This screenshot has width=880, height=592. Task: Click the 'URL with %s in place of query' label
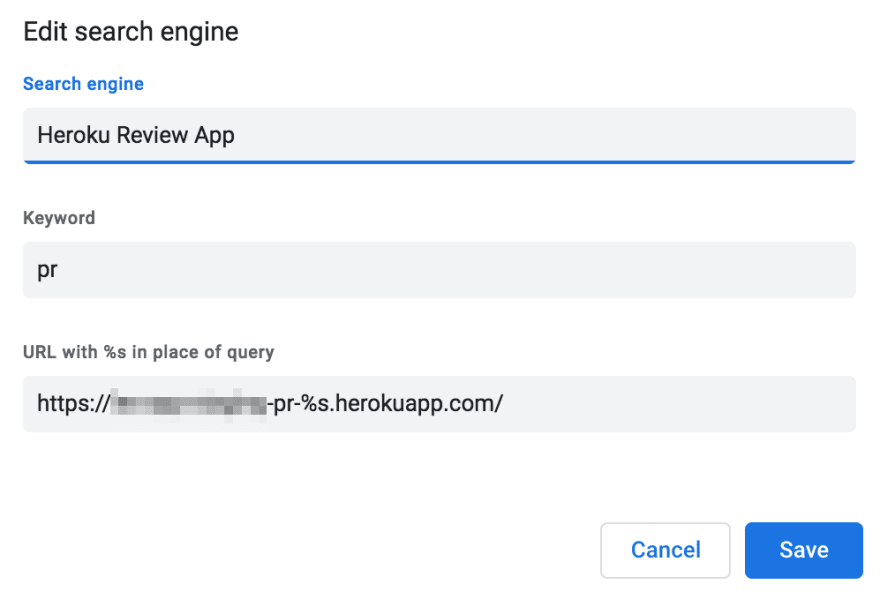coord(149,352)
